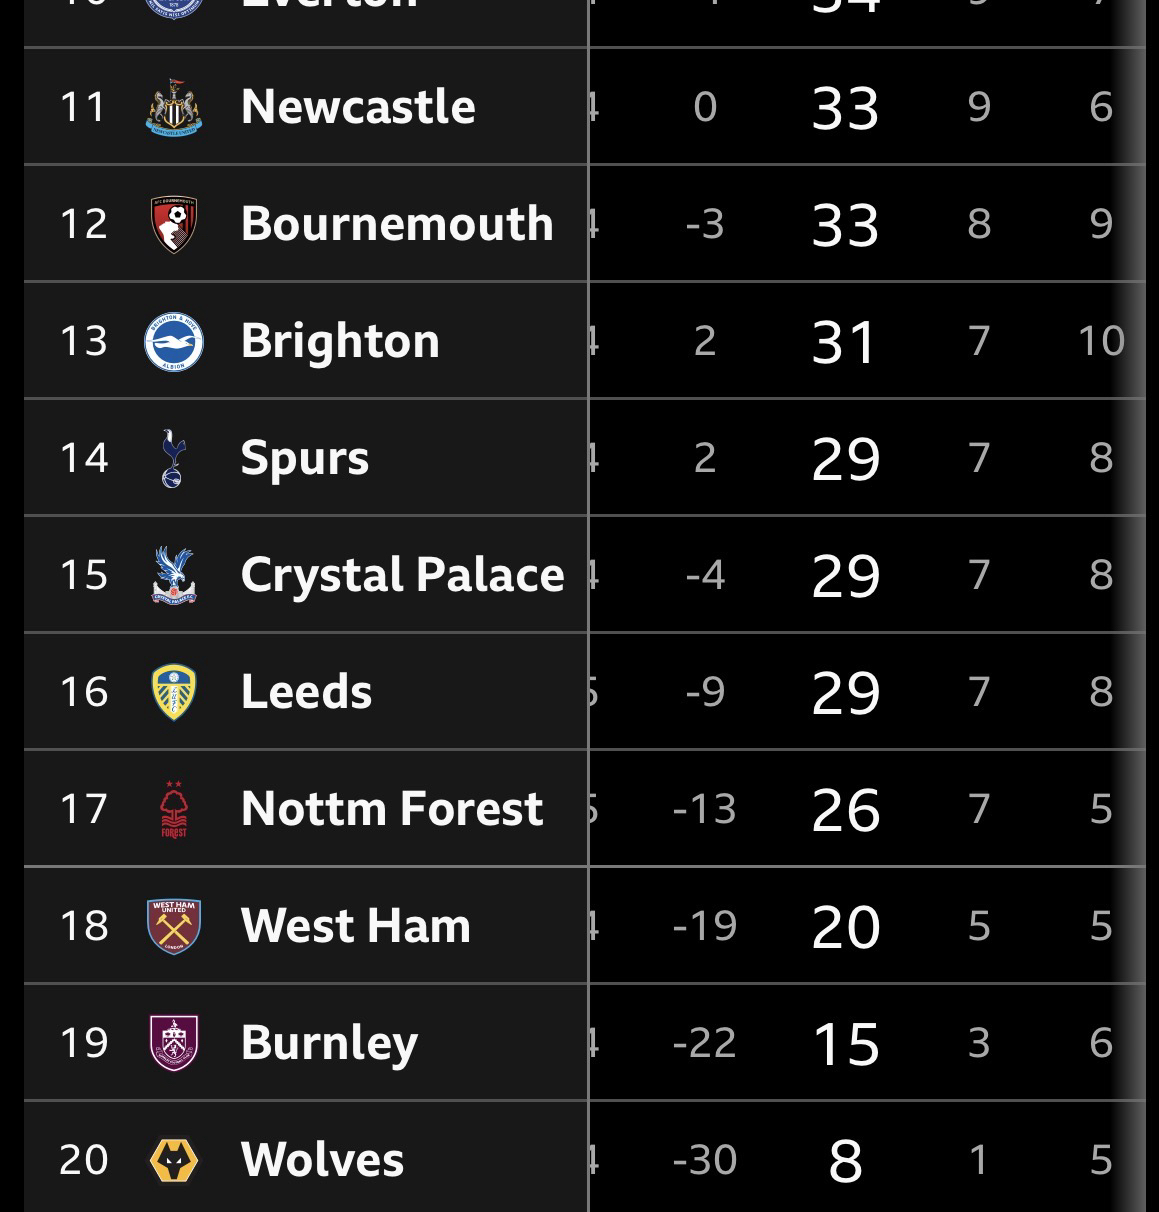Click Burnley's points total of 15
Image resolution: width=1159 pixels, height=1212 pixels.
pyautogui.click(x=846, y=1043)
